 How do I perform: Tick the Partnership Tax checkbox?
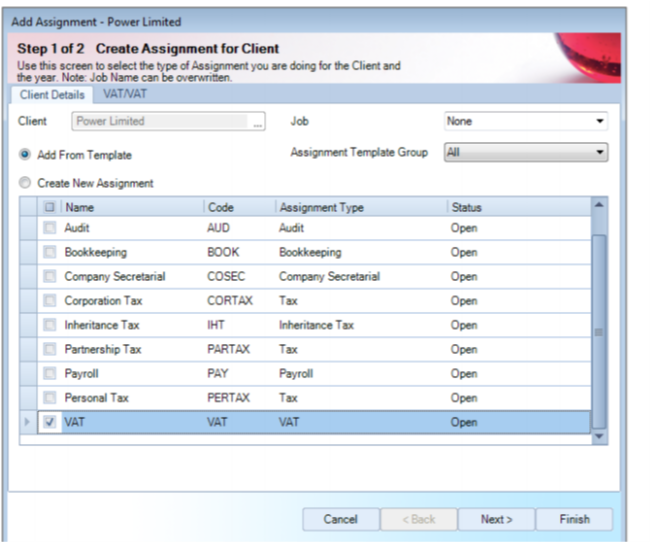[50, 349]
